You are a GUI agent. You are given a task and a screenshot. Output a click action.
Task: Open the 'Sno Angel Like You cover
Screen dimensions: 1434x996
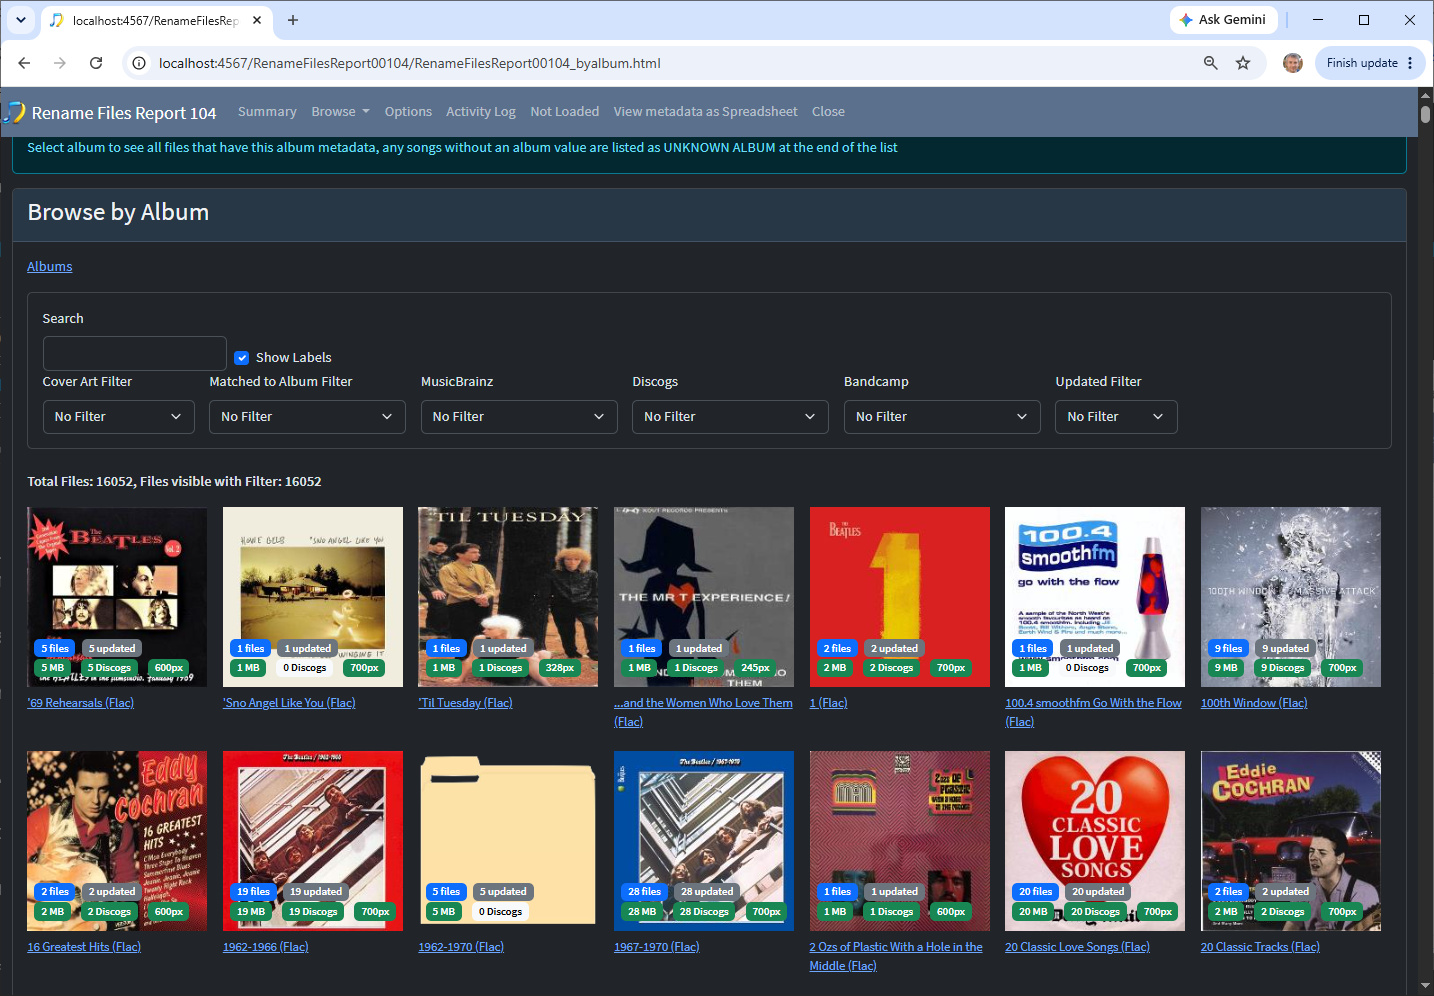coord(313,597)
